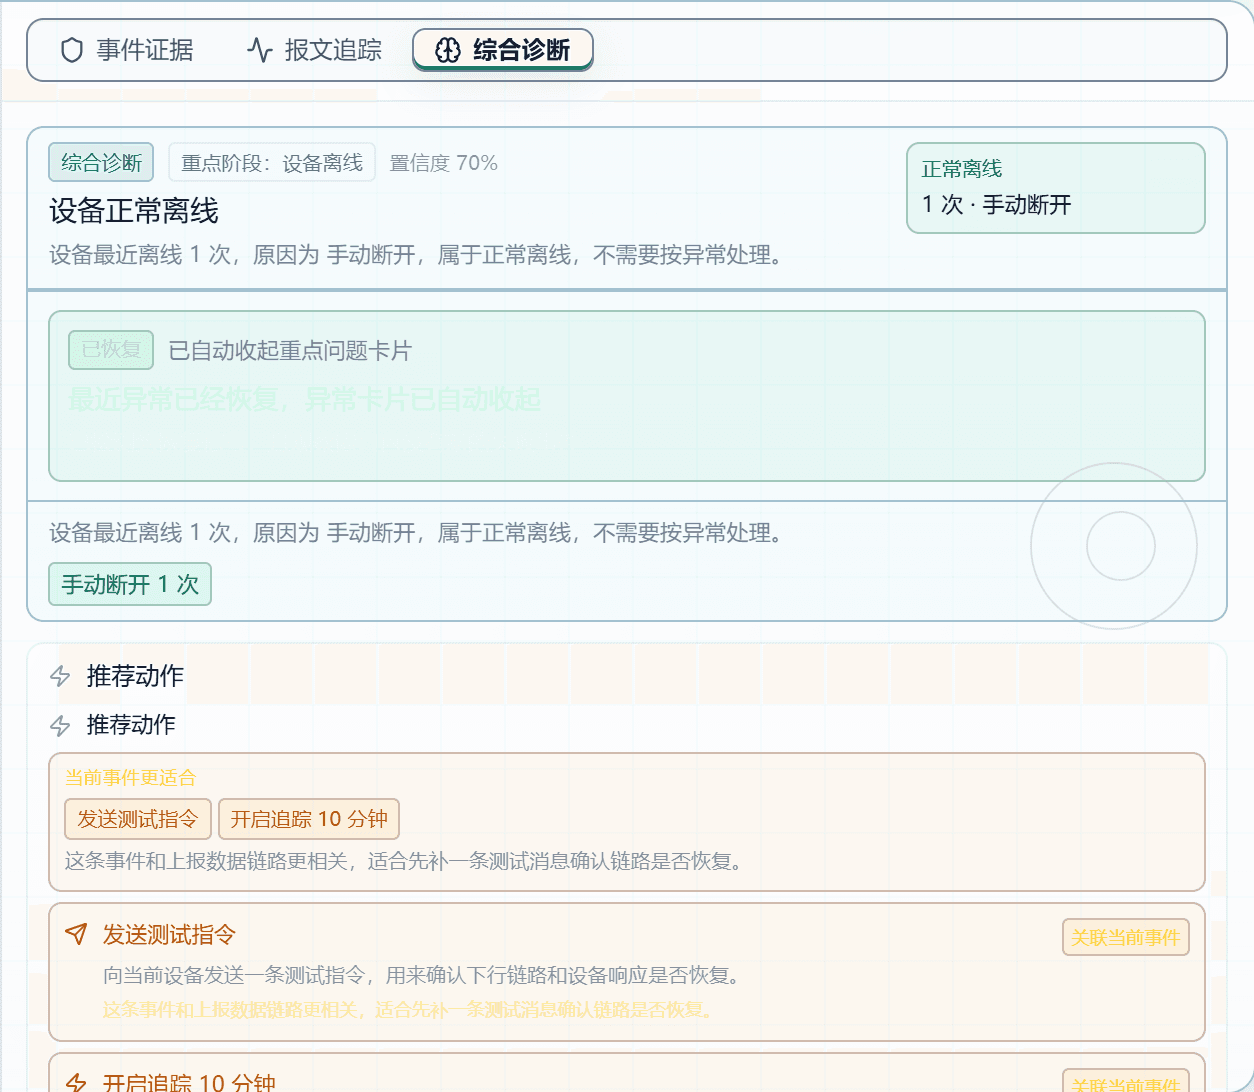Click the circular floating button
Image resolution: width=1254 pixels, height=1092 pixels.
click(1114, 546)
